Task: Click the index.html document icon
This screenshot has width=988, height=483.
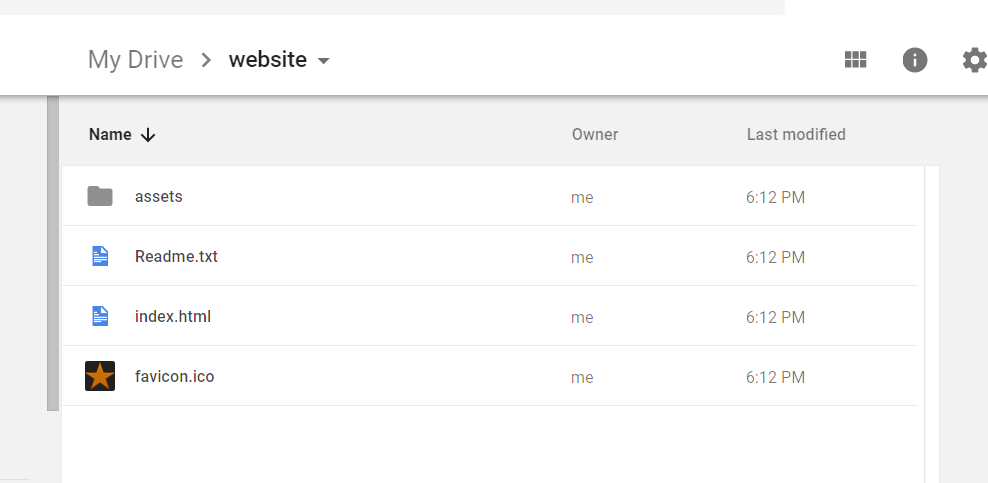Action: point(100,316)
